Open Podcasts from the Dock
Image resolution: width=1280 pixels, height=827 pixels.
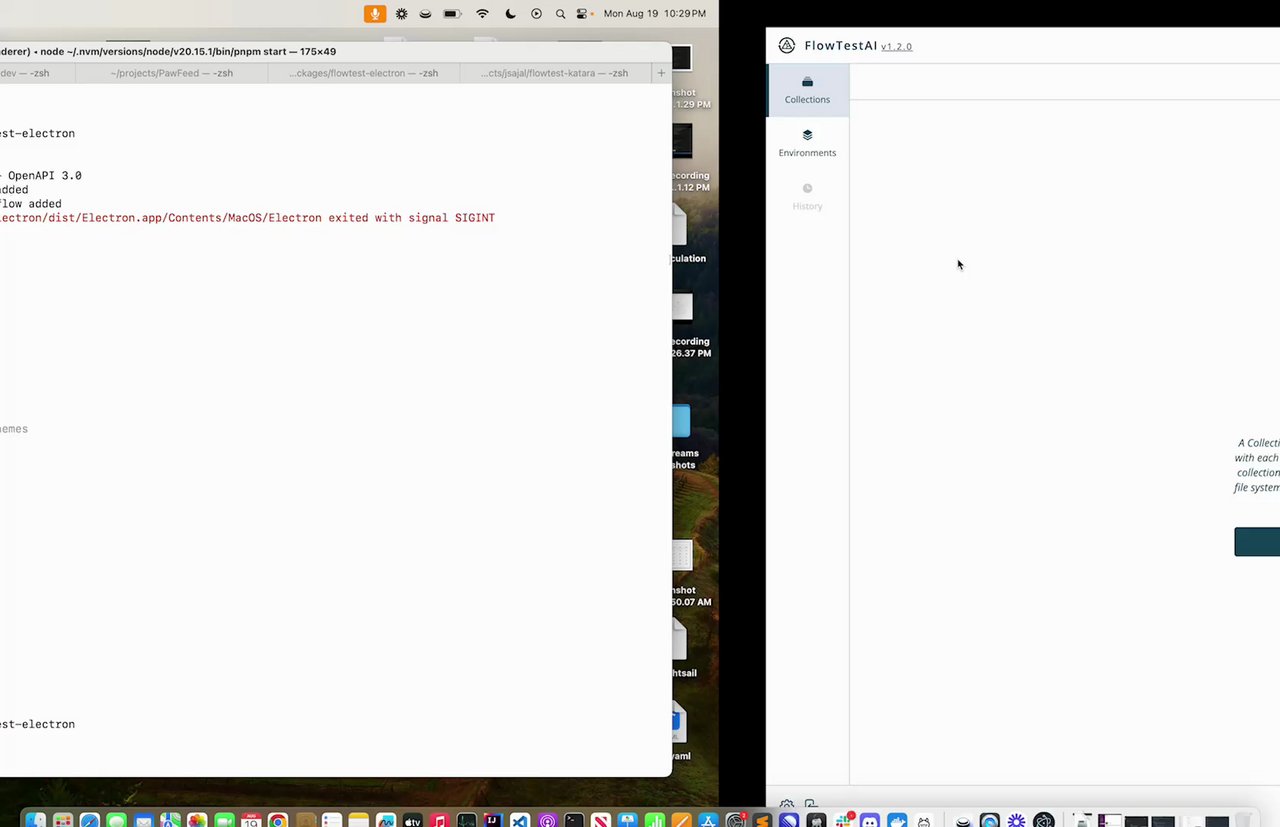[547, 820]
